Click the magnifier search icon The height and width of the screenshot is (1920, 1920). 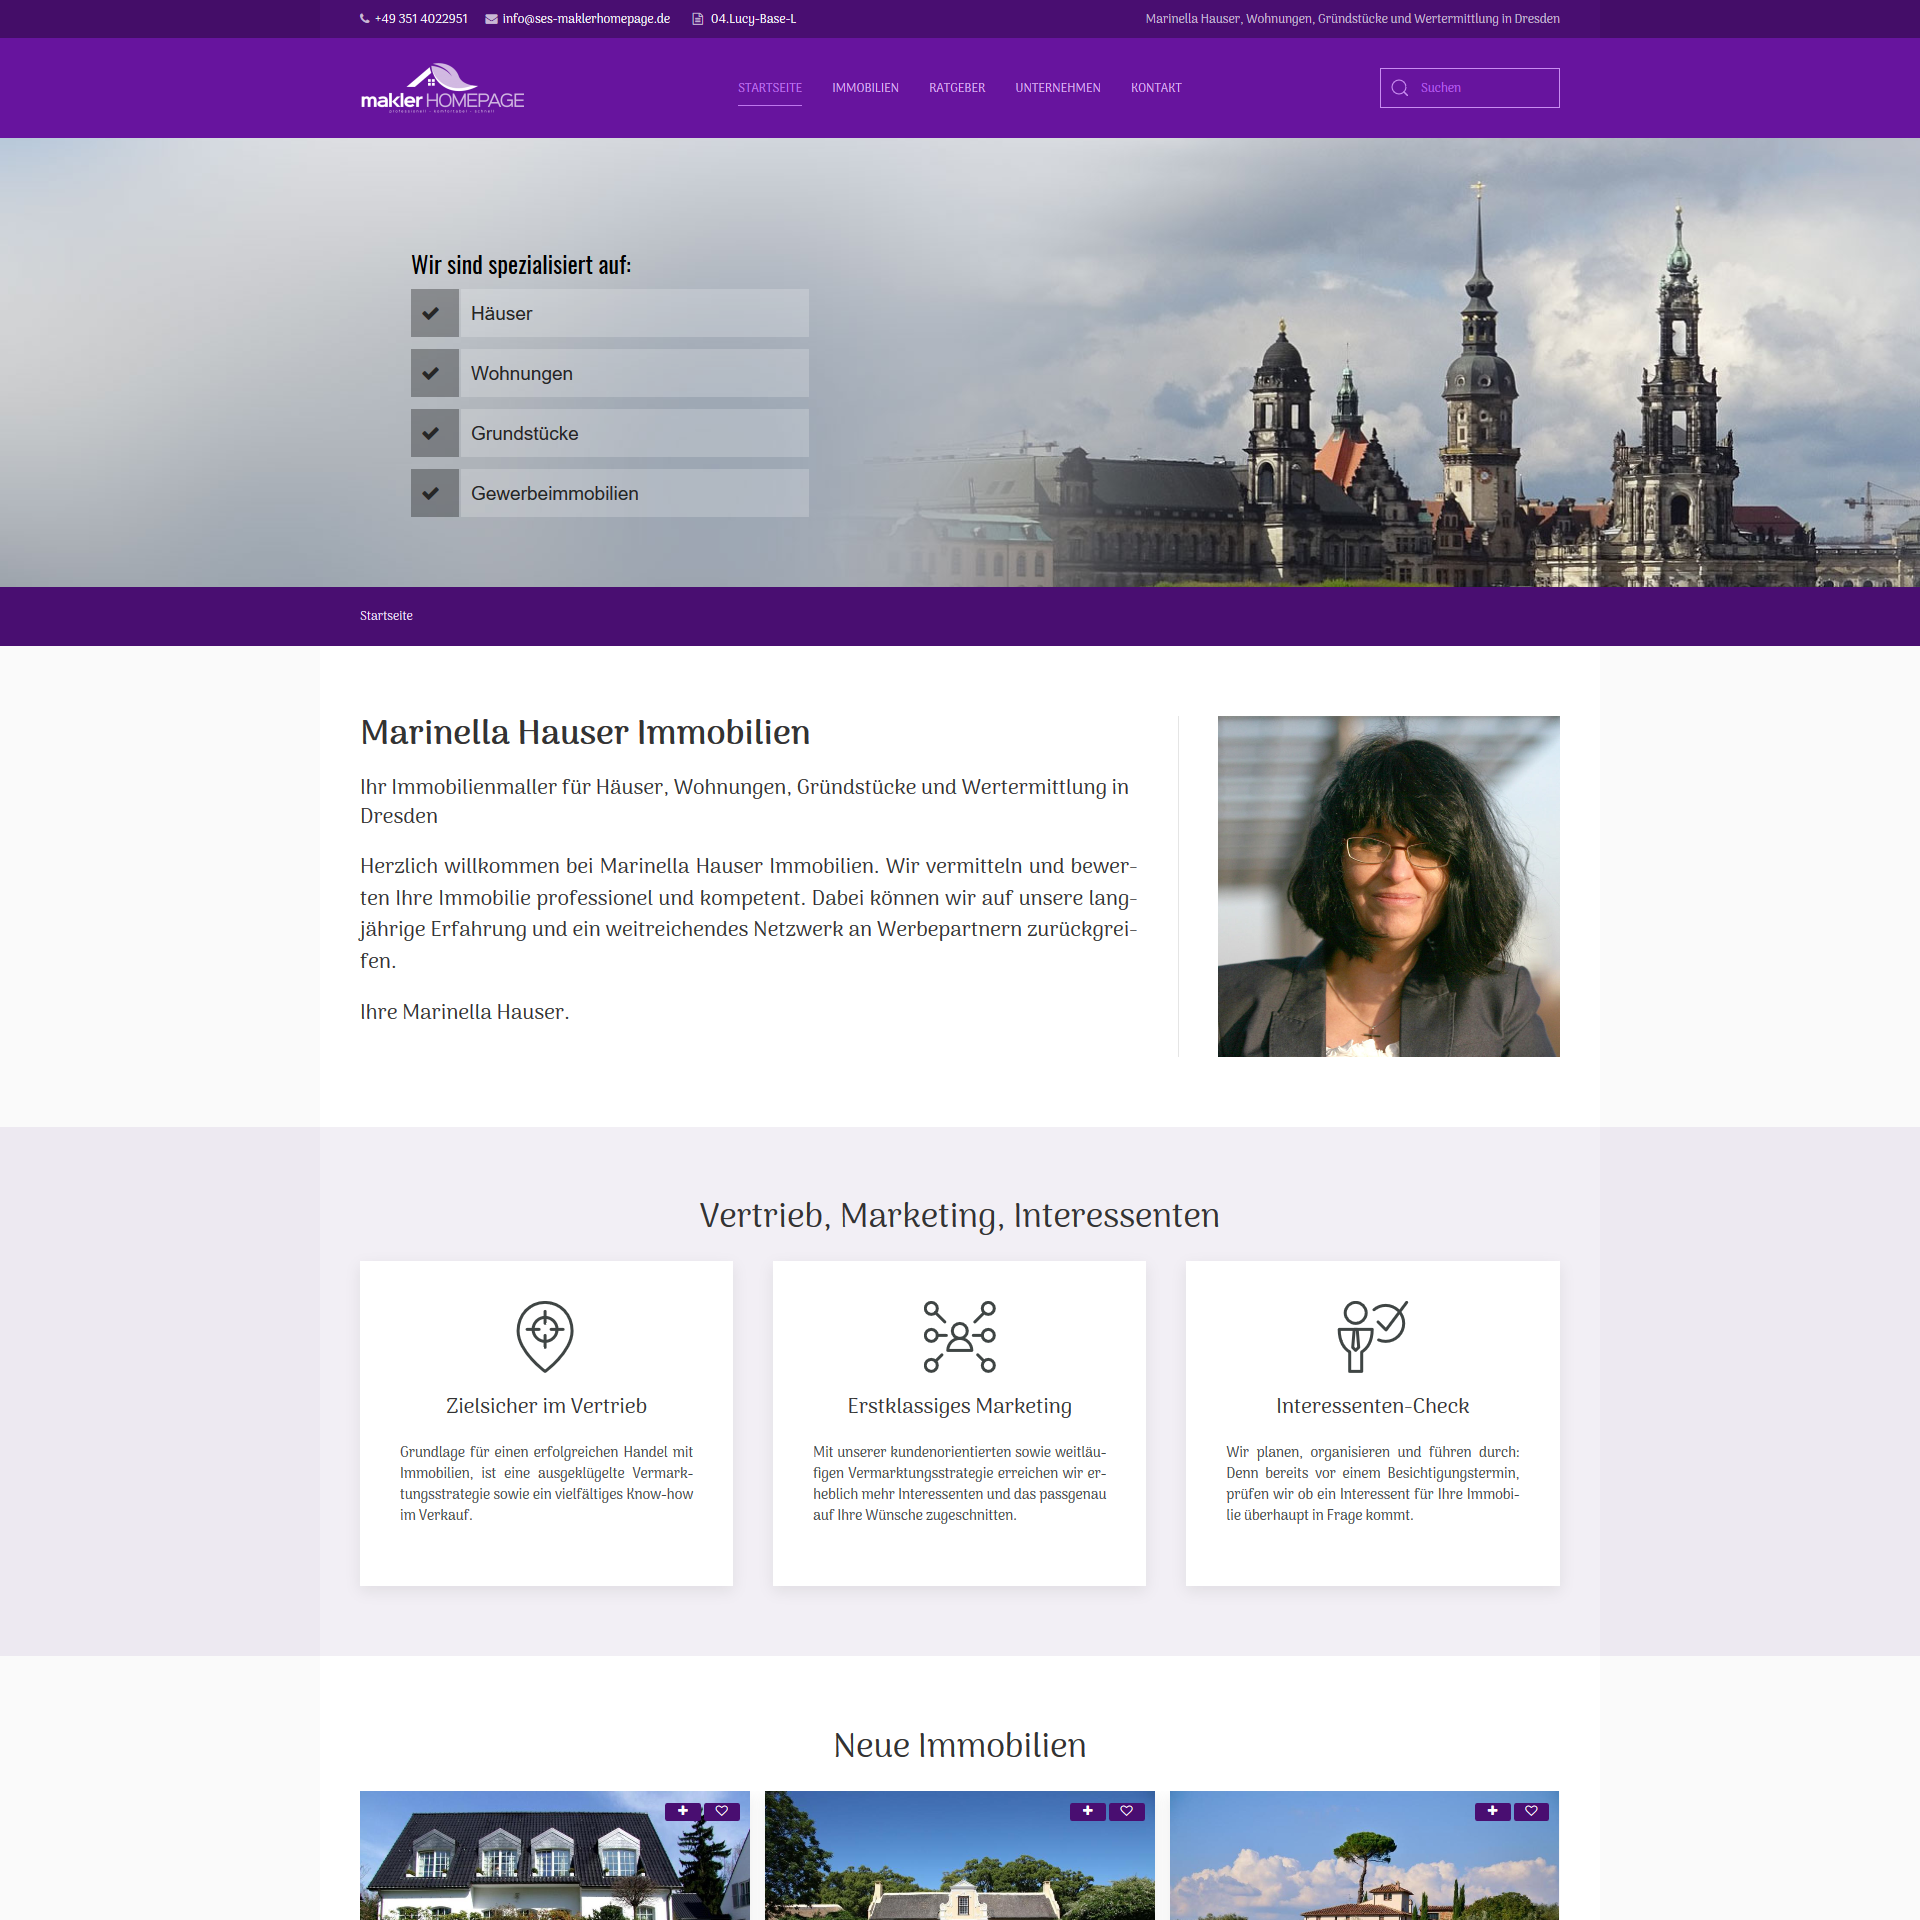tap(1400, 88)
